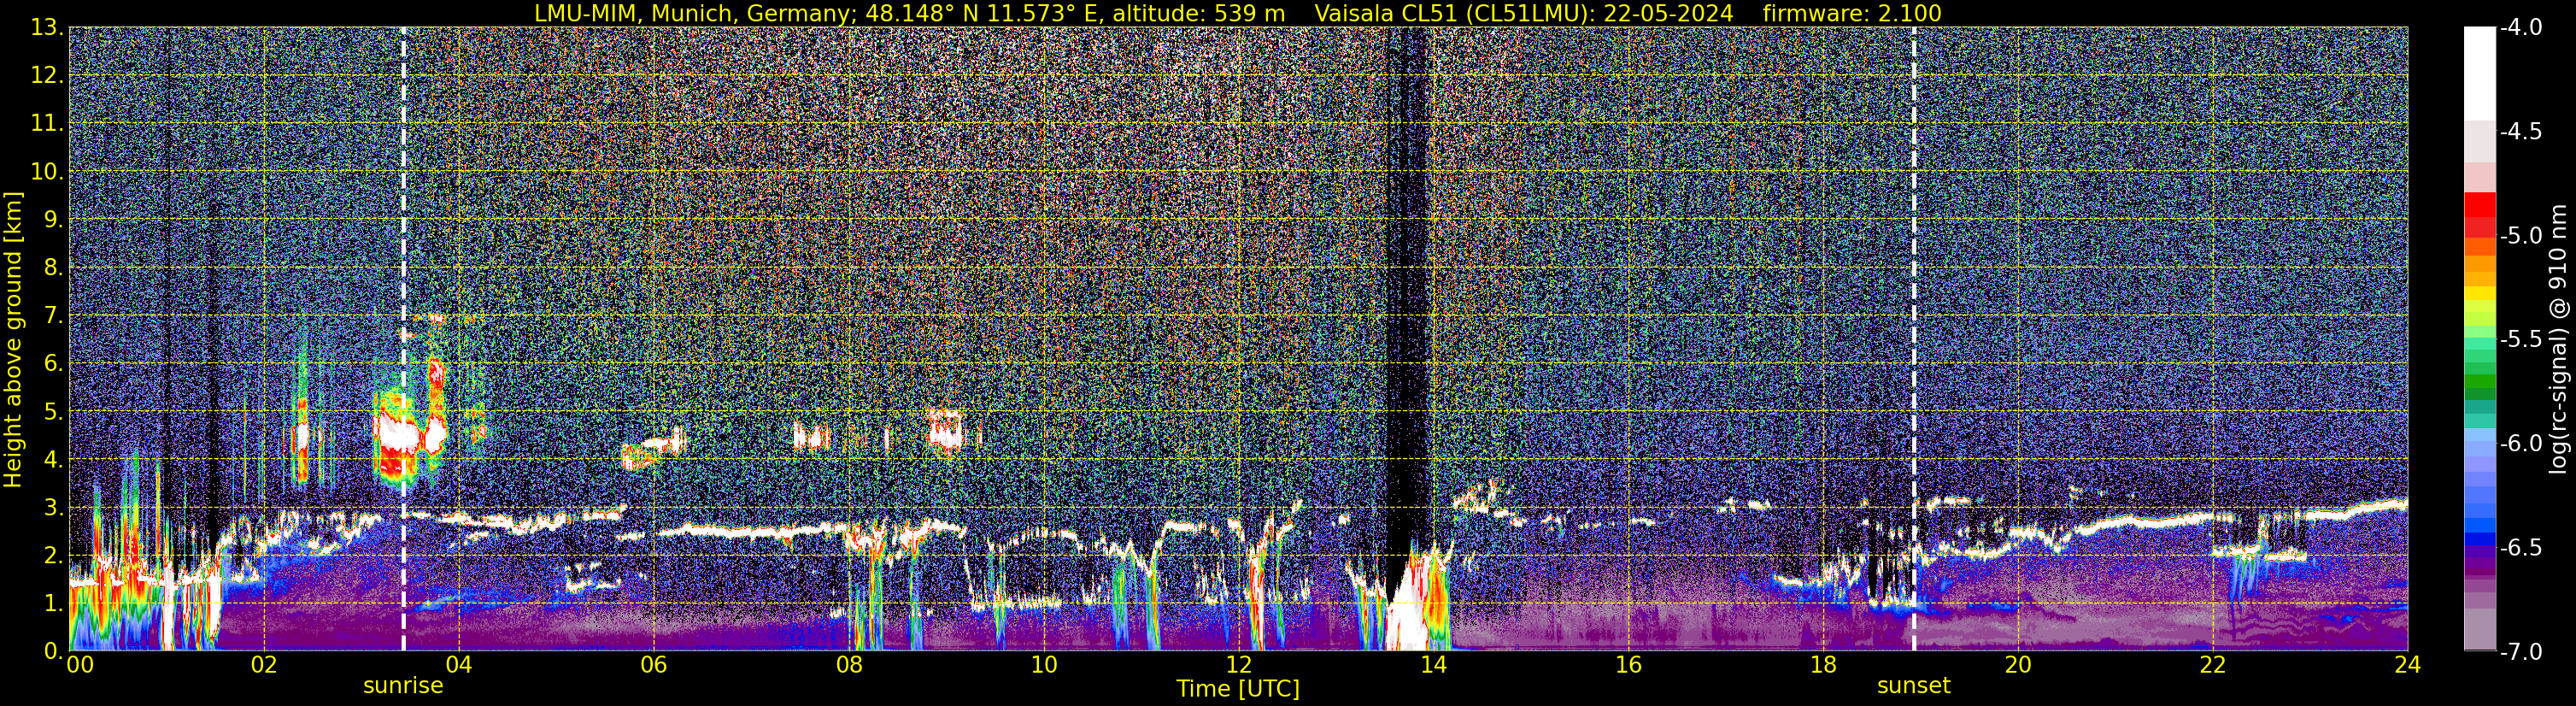Pick the bright red colorbar segment
The width and height of the screenshot is (2576, 706).
2479,204
